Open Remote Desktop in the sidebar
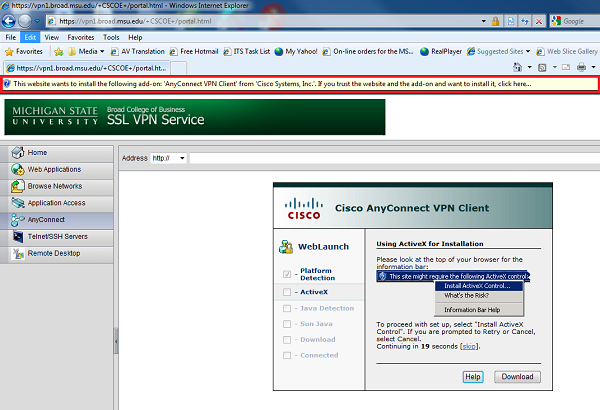Viewport: 600px width, 410px height. point(57,253)
